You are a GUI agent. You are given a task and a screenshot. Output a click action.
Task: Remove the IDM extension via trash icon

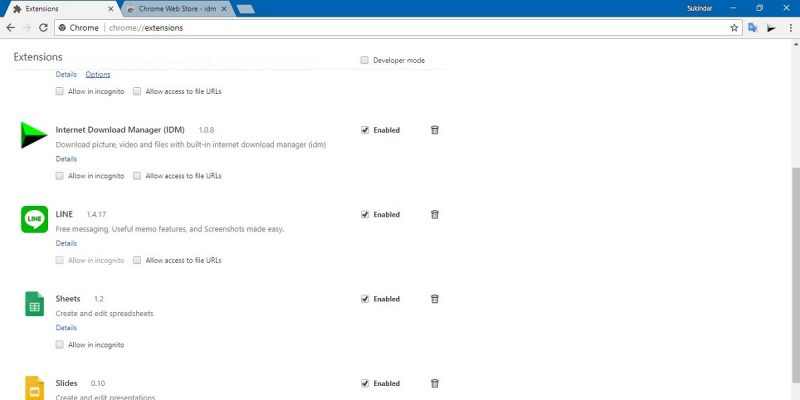(x=434, y=130)
